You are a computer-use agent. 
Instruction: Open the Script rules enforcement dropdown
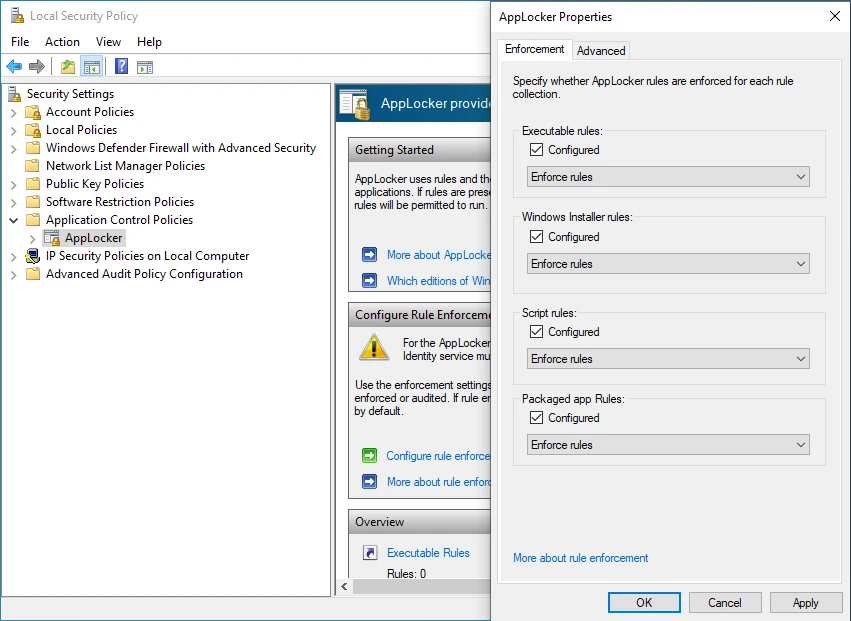point(668,359)
